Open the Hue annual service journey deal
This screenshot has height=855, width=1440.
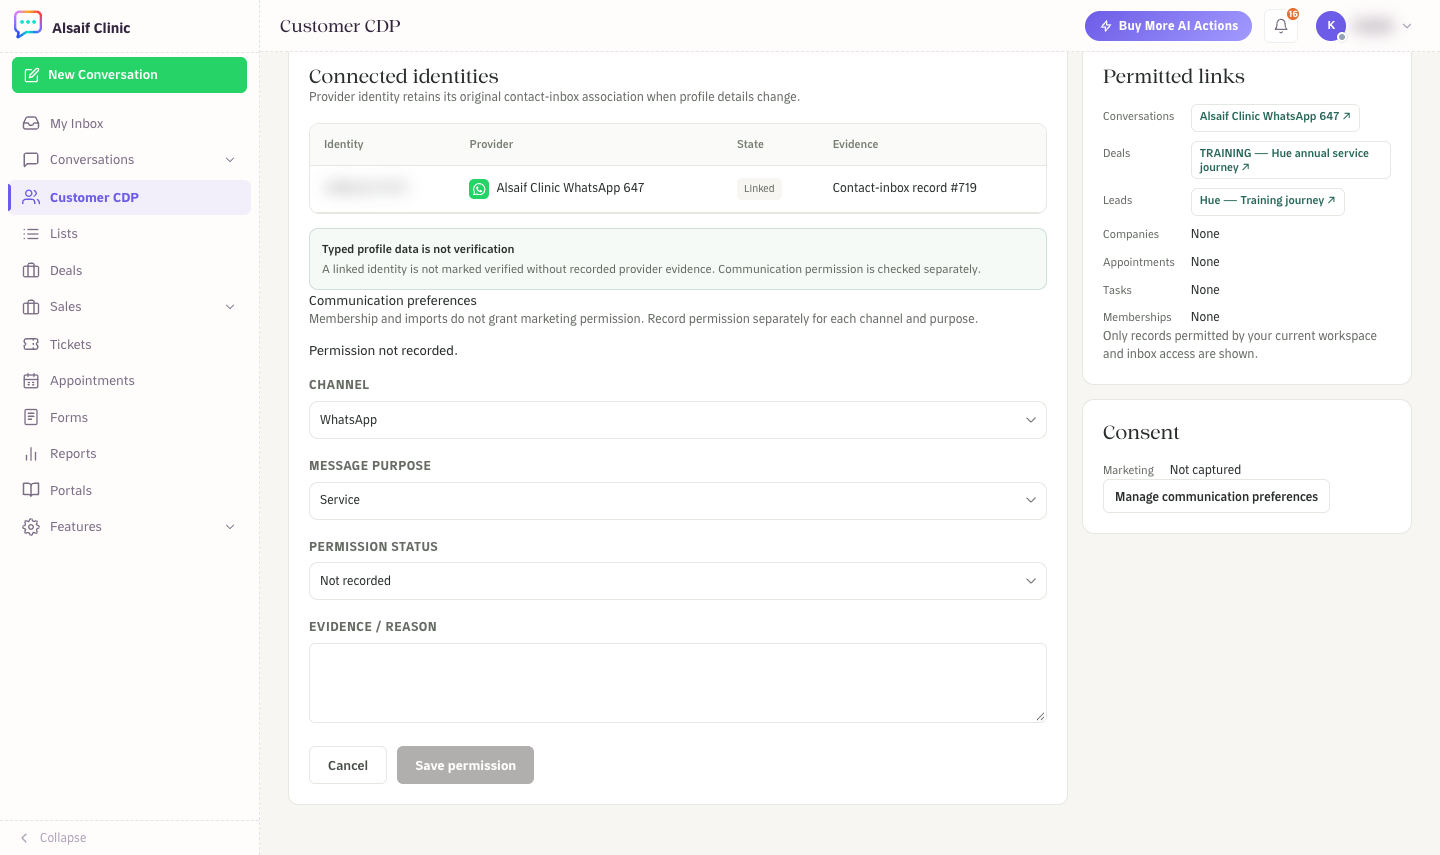point(1290,160)
